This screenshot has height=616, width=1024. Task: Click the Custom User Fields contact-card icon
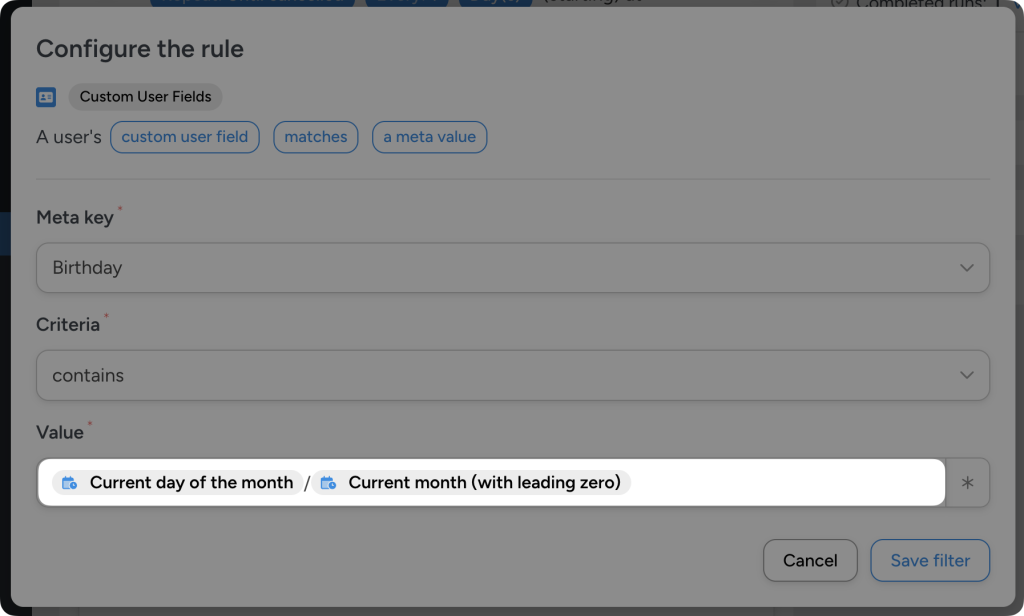[x=46, y=96]
